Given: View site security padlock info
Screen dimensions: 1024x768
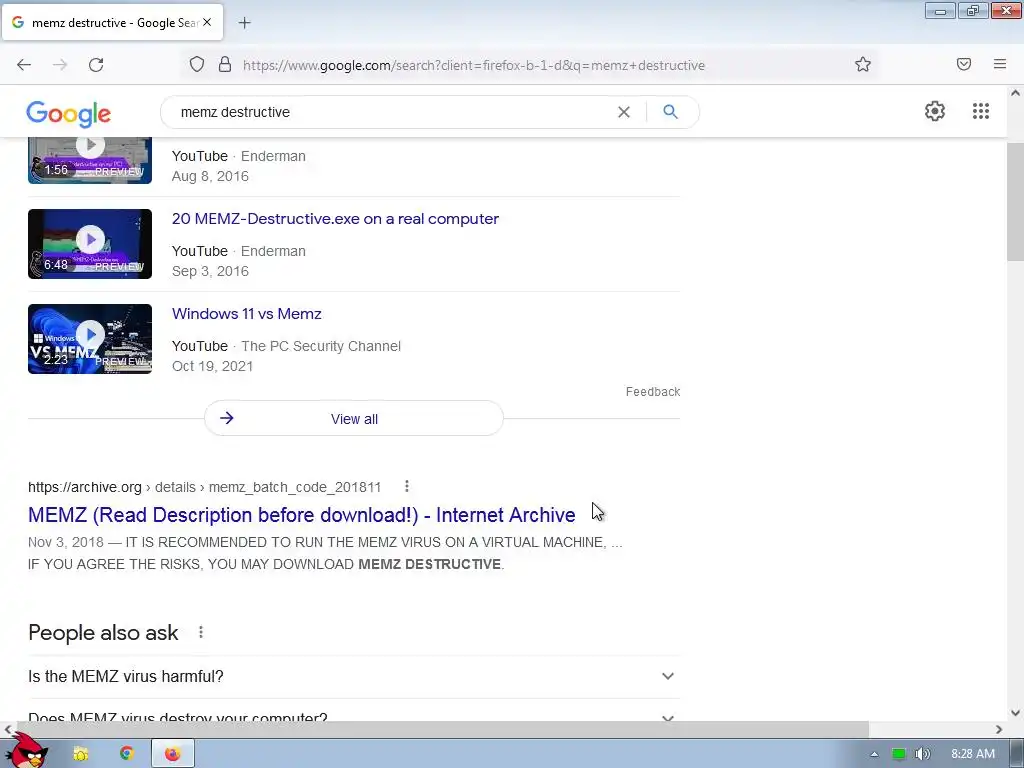Looking at the screenshot, I should click(x=225, y=64).
